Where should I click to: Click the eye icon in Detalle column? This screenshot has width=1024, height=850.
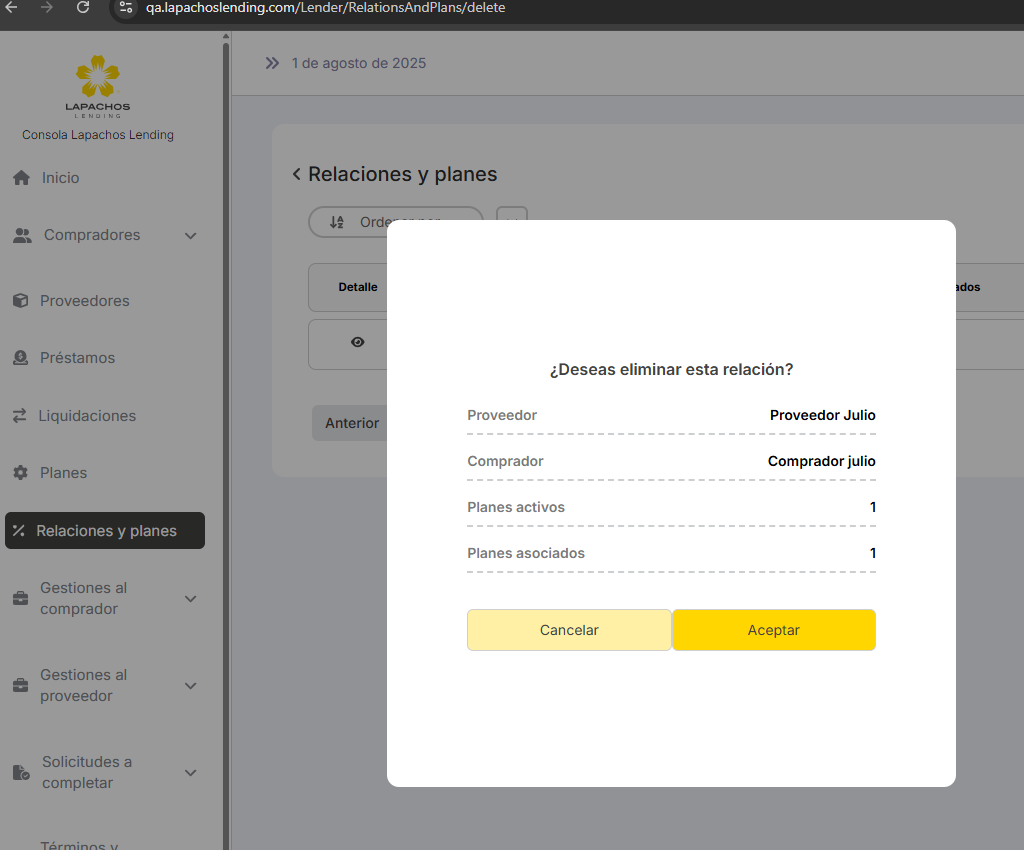(x=357, y=342)
